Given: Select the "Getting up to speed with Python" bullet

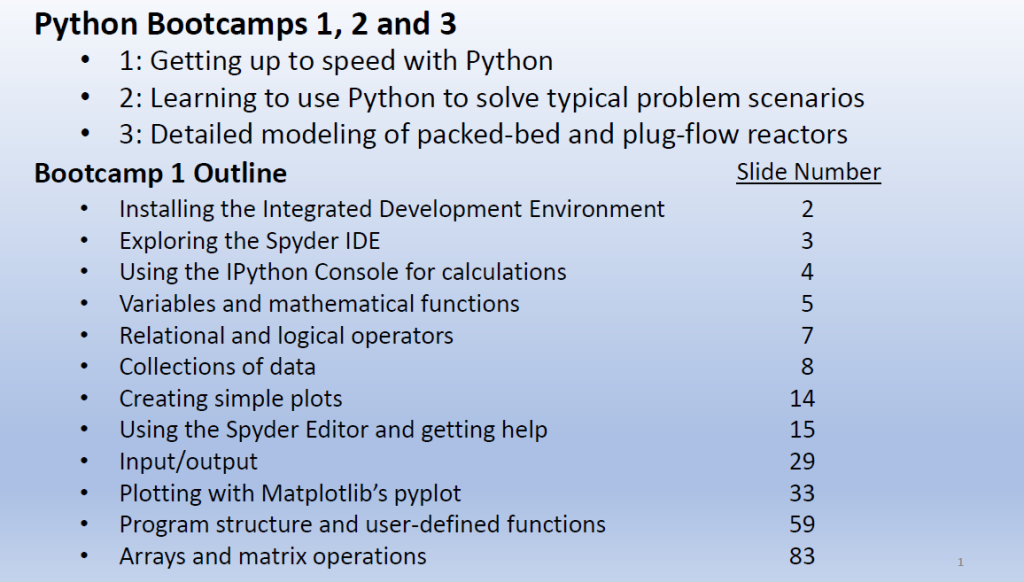Looking at the screenshot, I should click(x=335, y=61).
